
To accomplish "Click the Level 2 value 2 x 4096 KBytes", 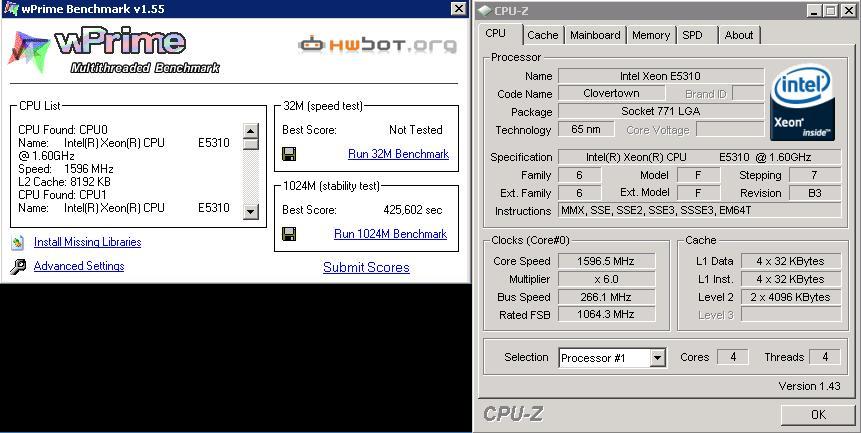I will coord(791,297).
